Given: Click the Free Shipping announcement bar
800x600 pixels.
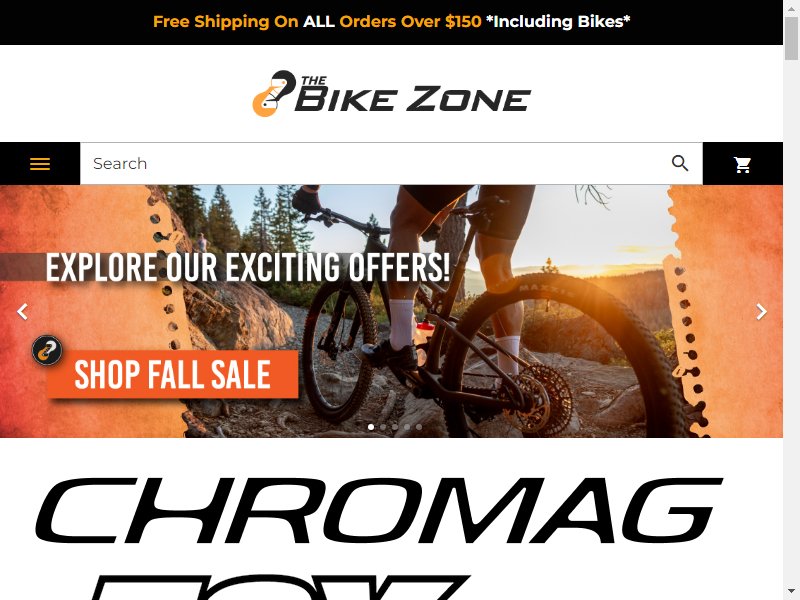Looking at the screenshot, I should [391, 22].
